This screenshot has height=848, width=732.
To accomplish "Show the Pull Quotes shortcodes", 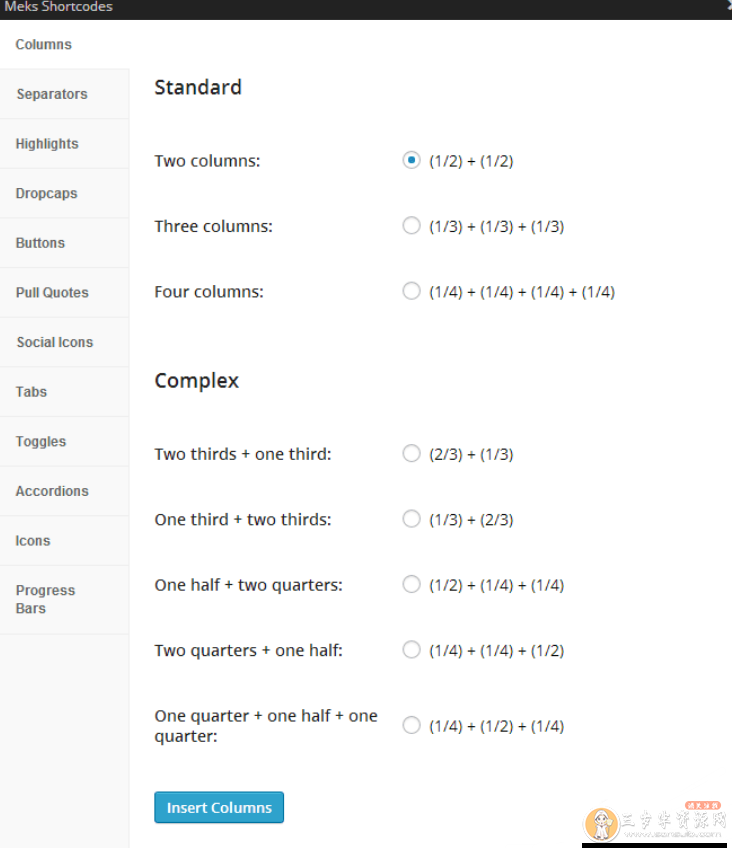I will [52, 293].
